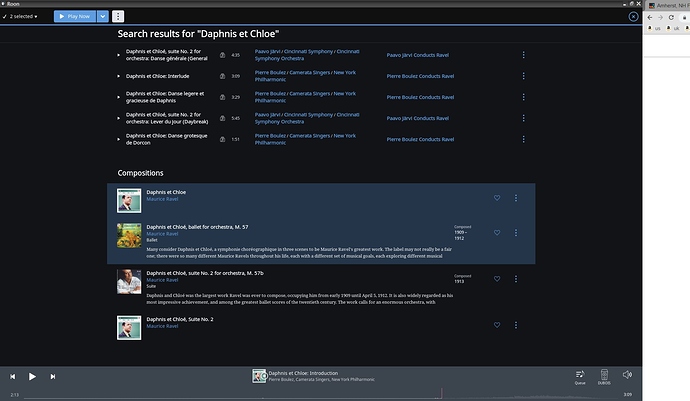This screenshot has width=690, height=401.
Task: Play the Daphnis et Chloe: Interlude track
Action: pyautogui.click(x=118, y=76)
